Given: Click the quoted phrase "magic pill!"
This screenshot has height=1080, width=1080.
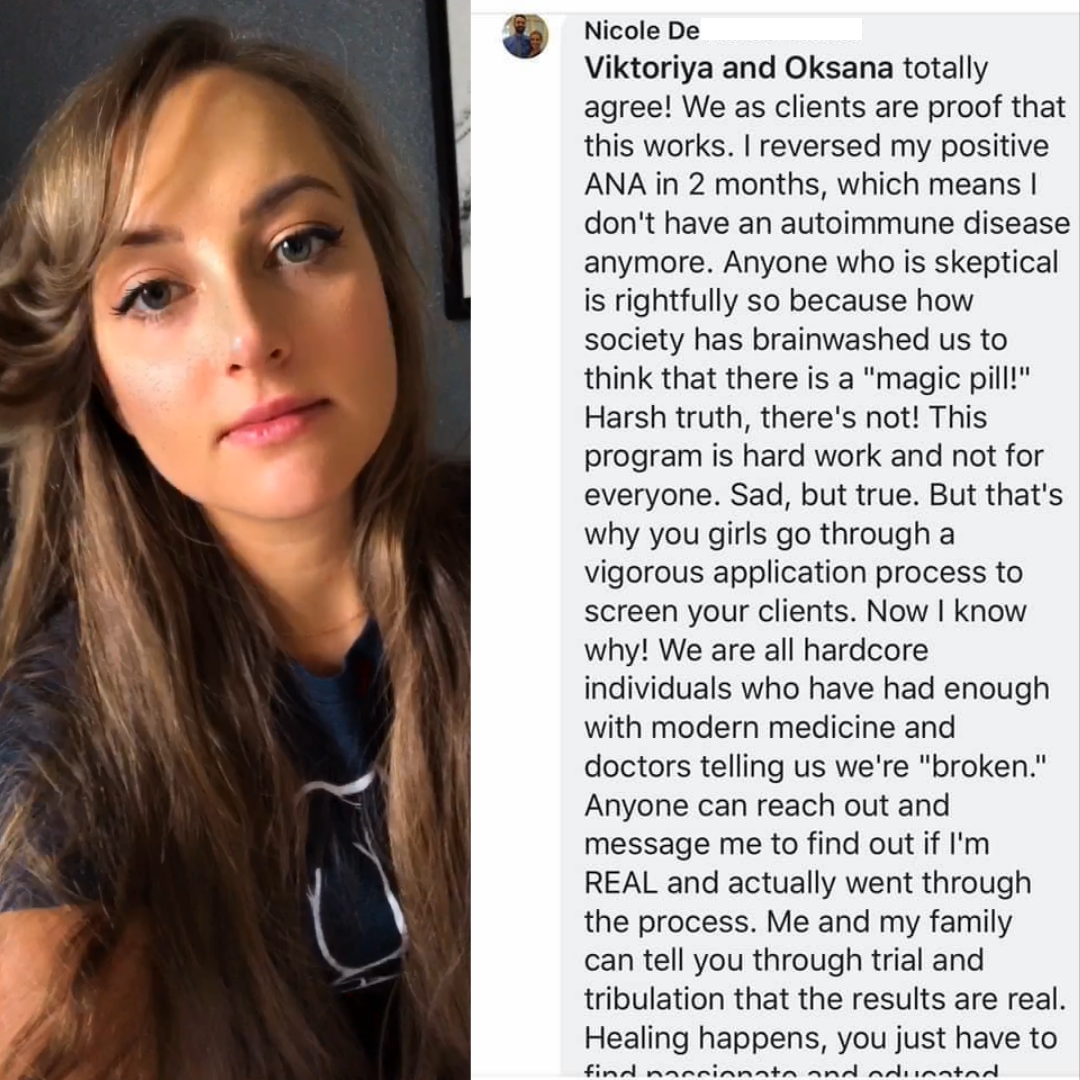Looking at the screenshot, I should (x=944, y=379).
